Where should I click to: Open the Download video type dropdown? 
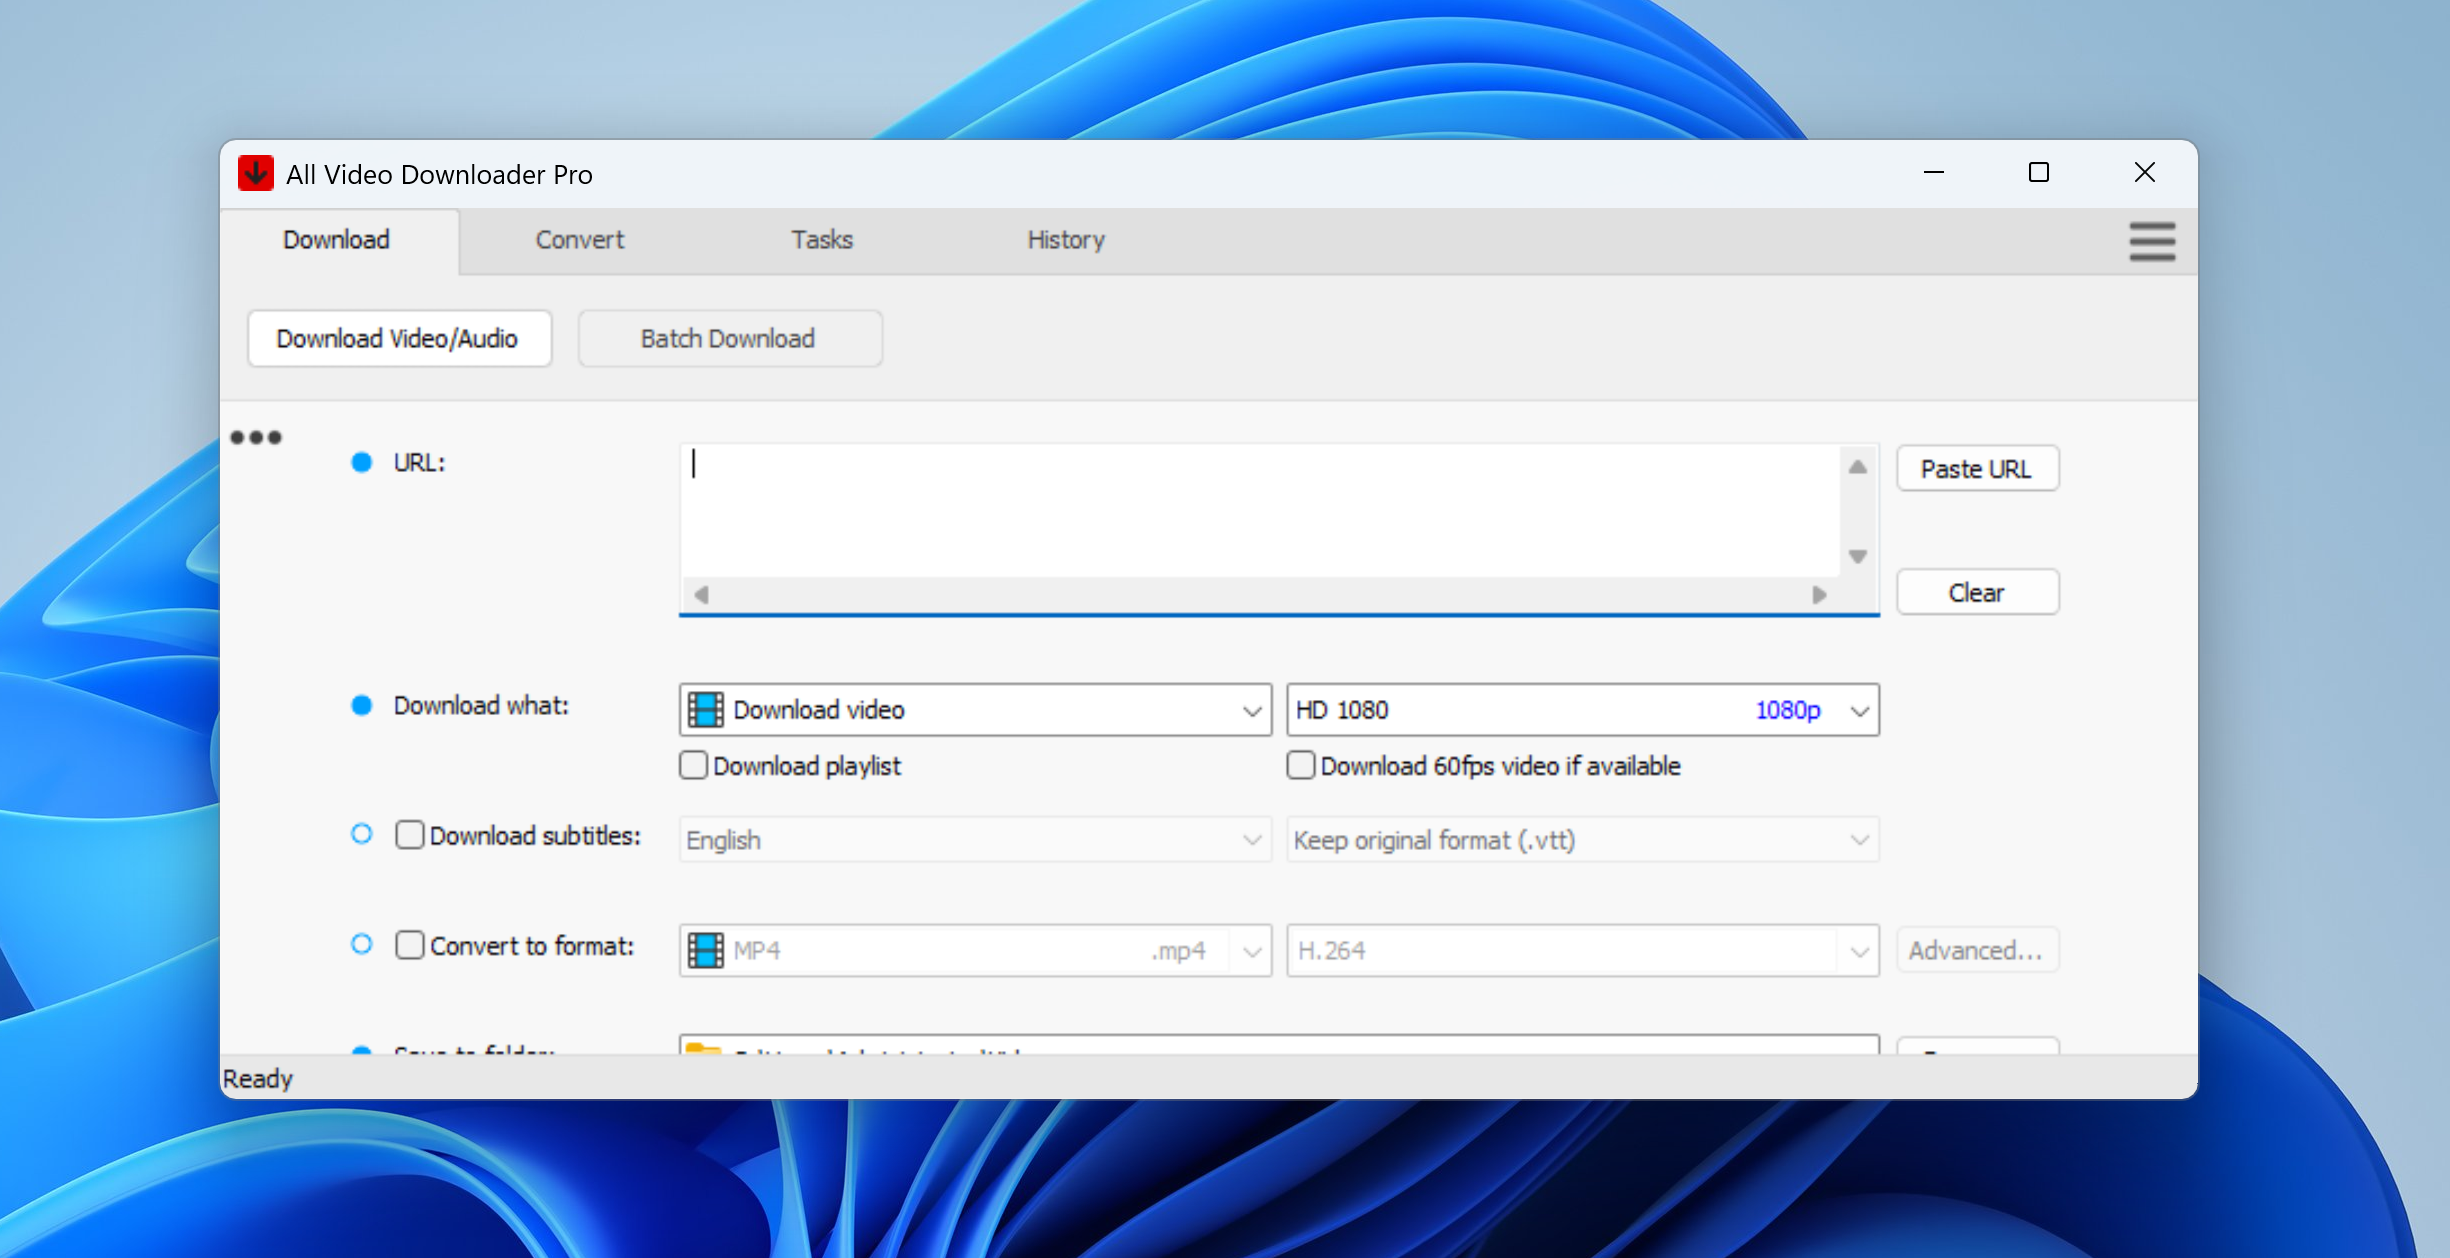coord(975,710)
